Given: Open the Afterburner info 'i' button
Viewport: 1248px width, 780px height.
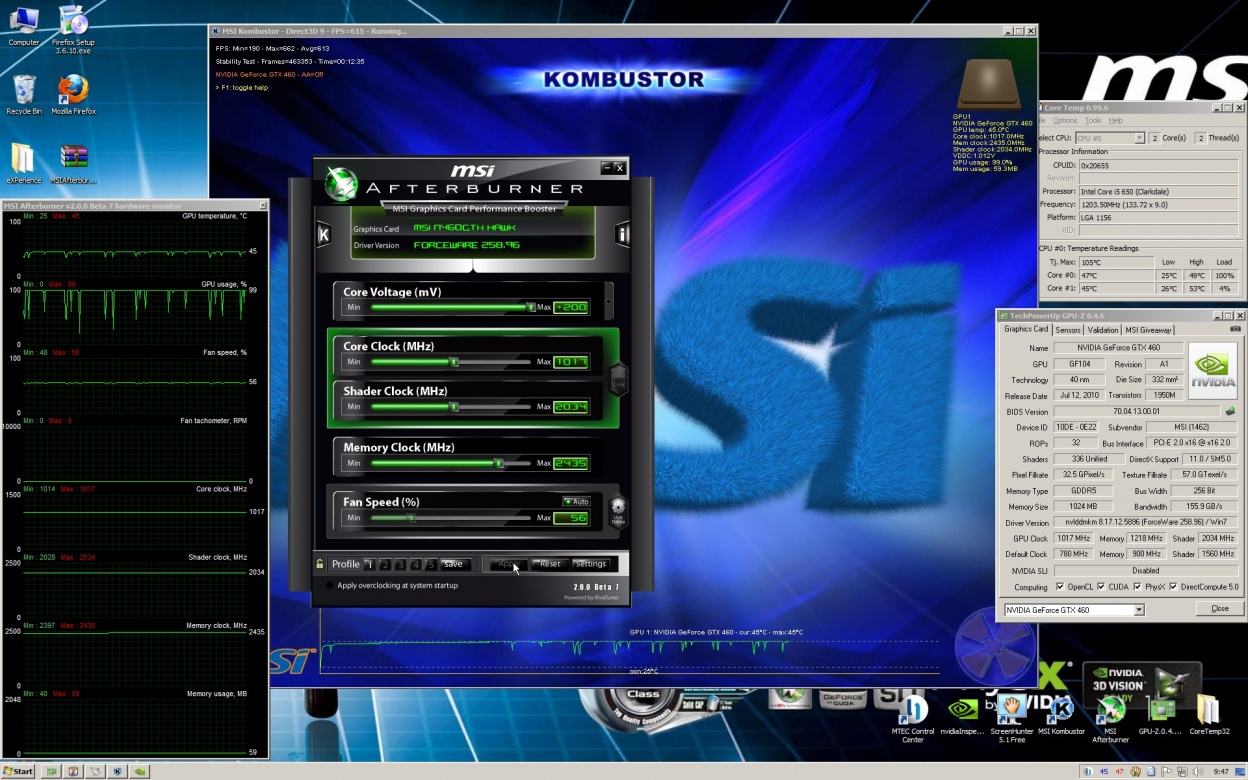Looking at the screenshot, I should (622, 235).
